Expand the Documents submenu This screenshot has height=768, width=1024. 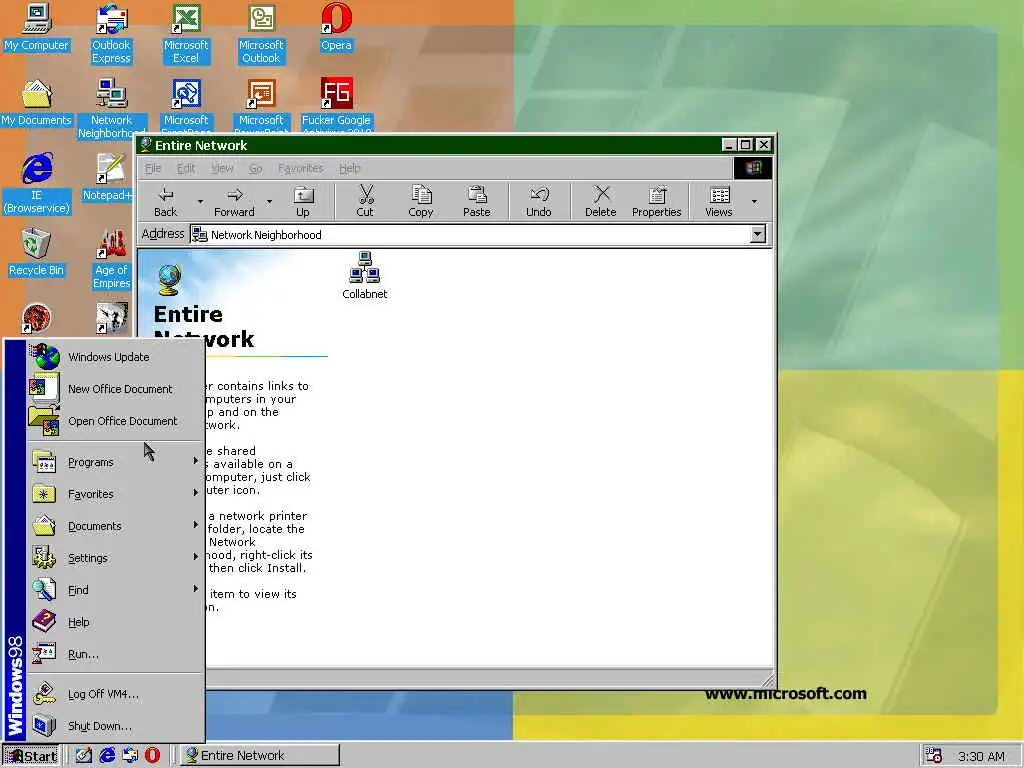(x=116, y=526)
